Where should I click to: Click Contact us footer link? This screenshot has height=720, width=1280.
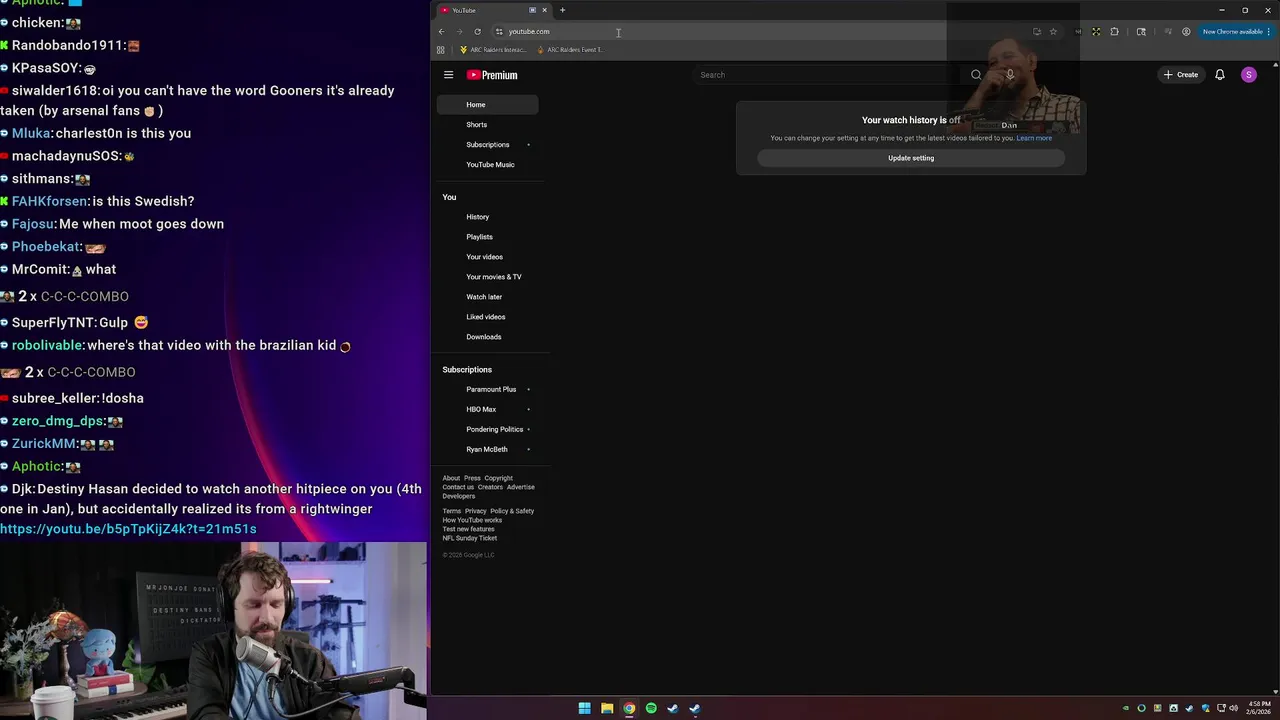(458, 487)
